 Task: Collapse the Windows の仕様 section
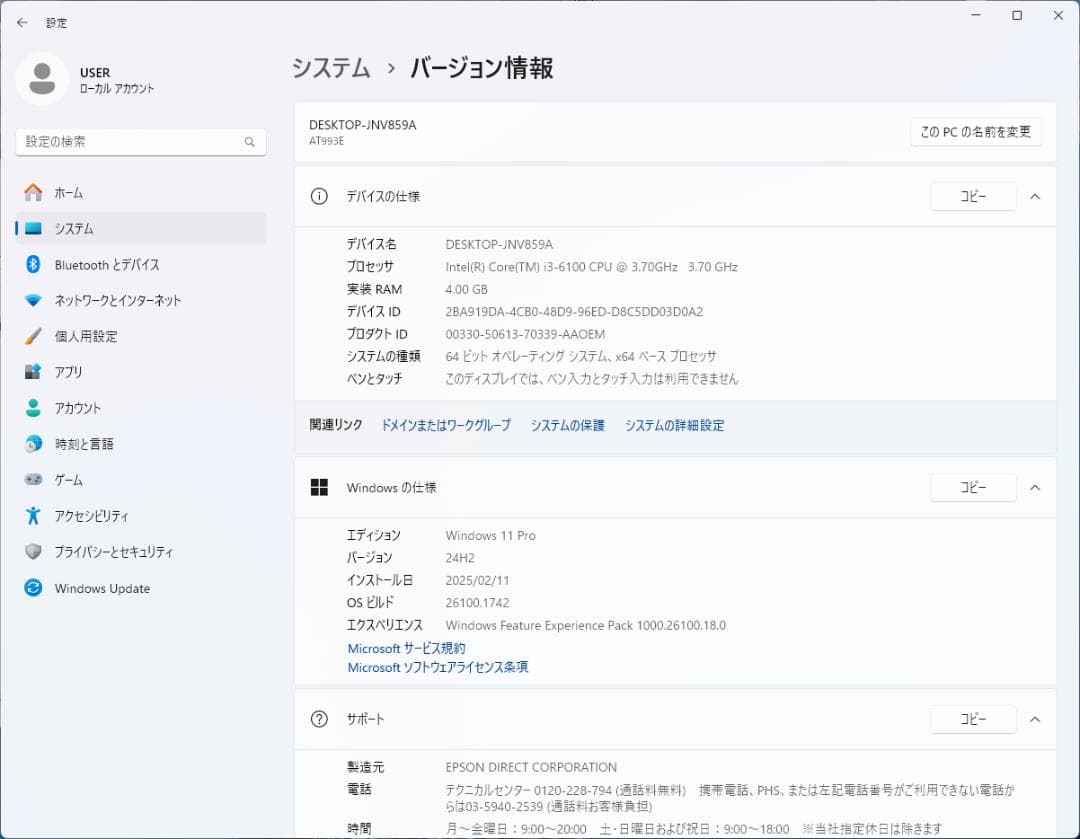coord(1035,487)
